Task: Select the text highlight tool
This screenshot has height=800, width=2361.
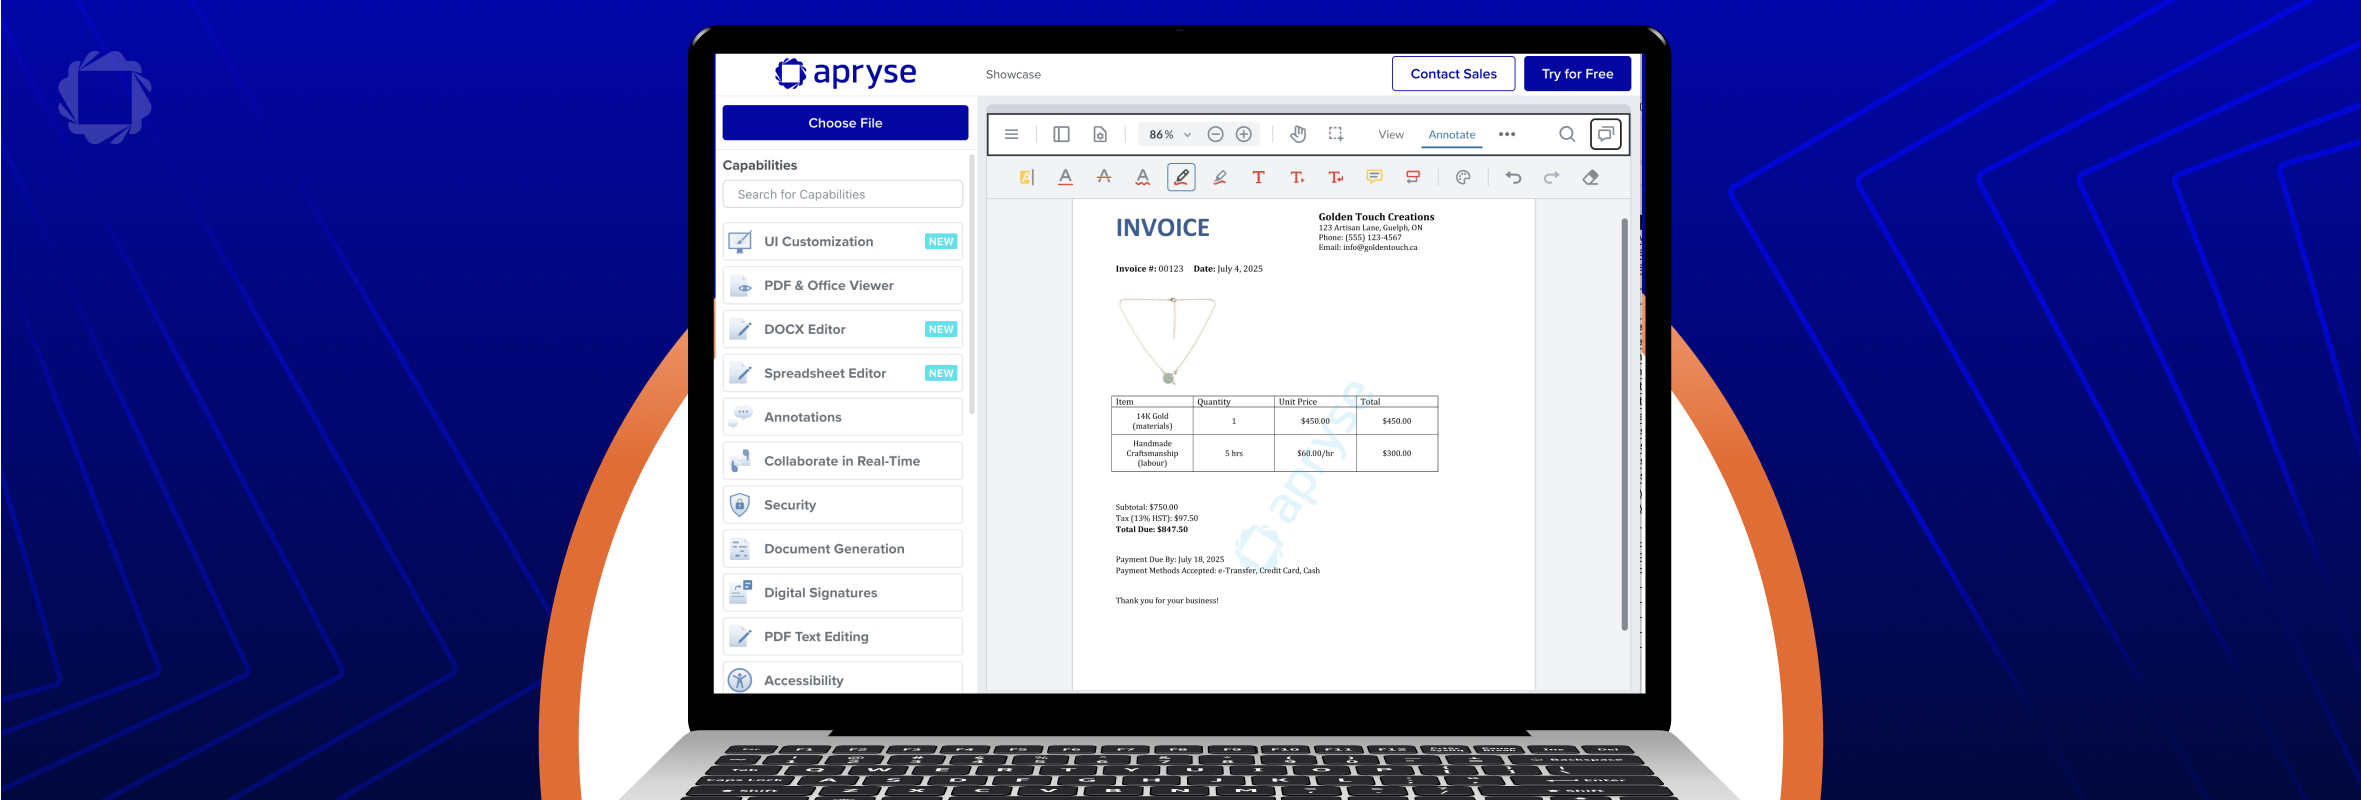Action: click(x=1026, y=177)
